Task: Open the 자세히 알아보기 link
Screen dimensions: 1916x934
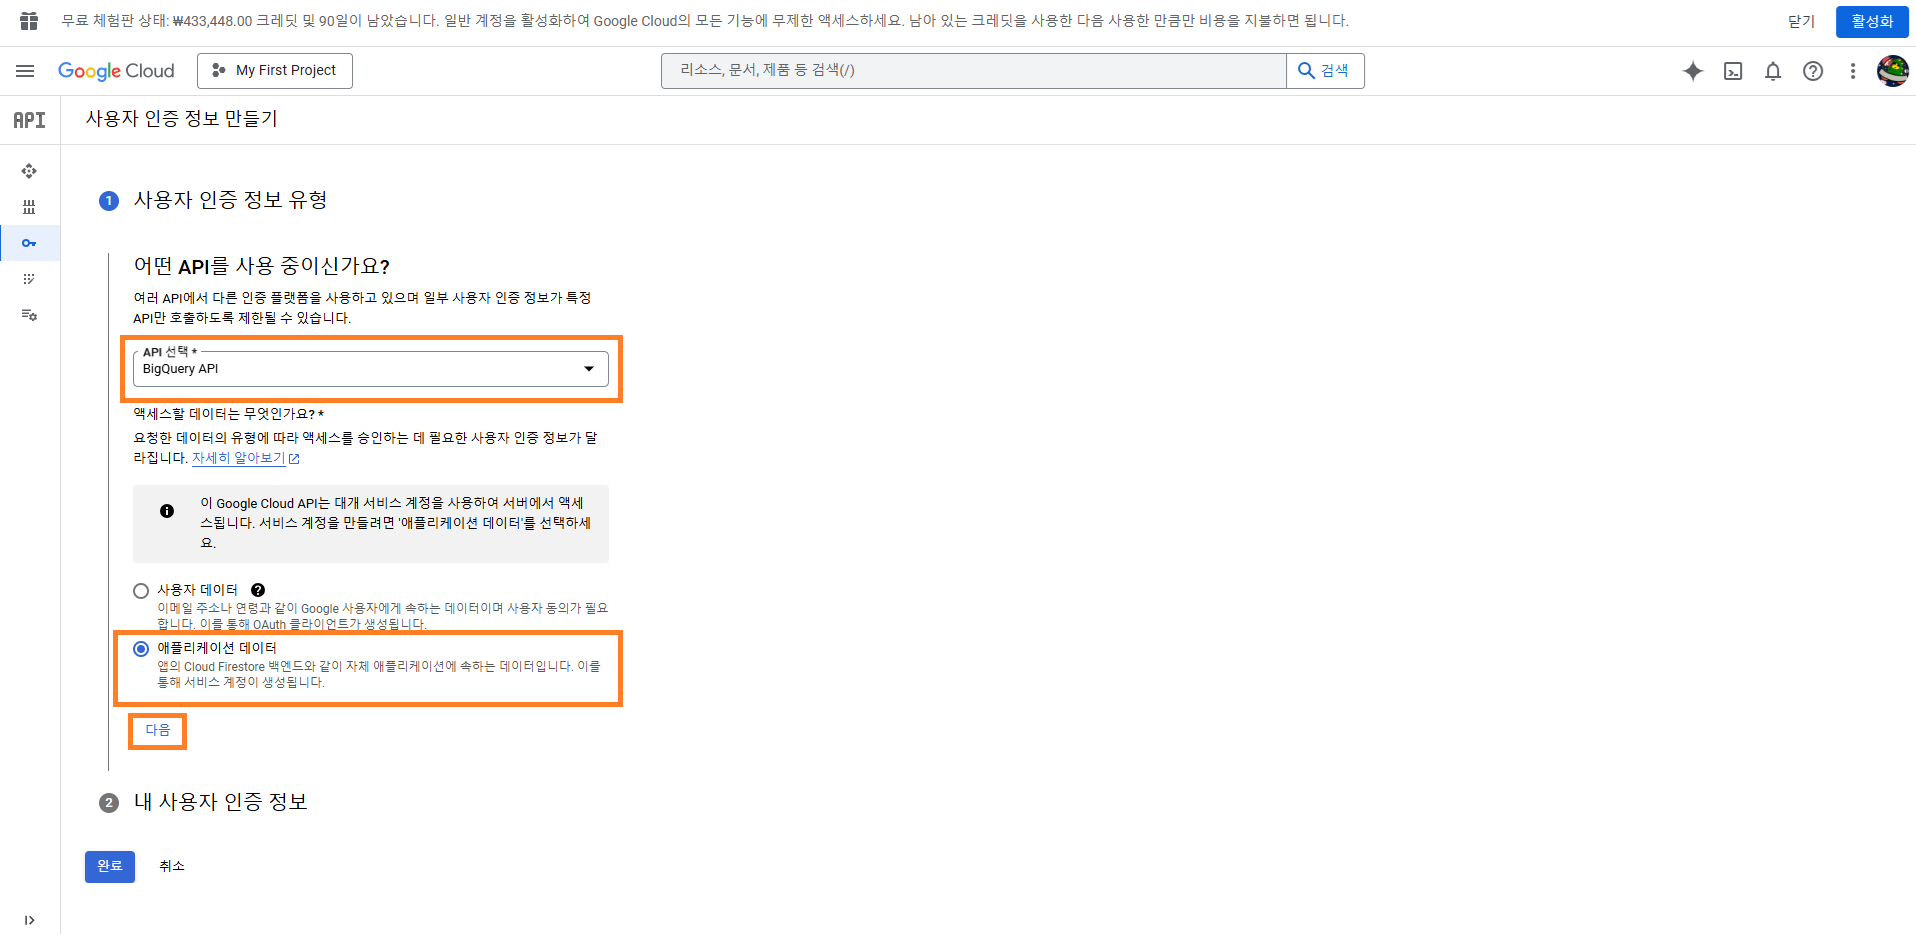Action: (x=245, y=458)
